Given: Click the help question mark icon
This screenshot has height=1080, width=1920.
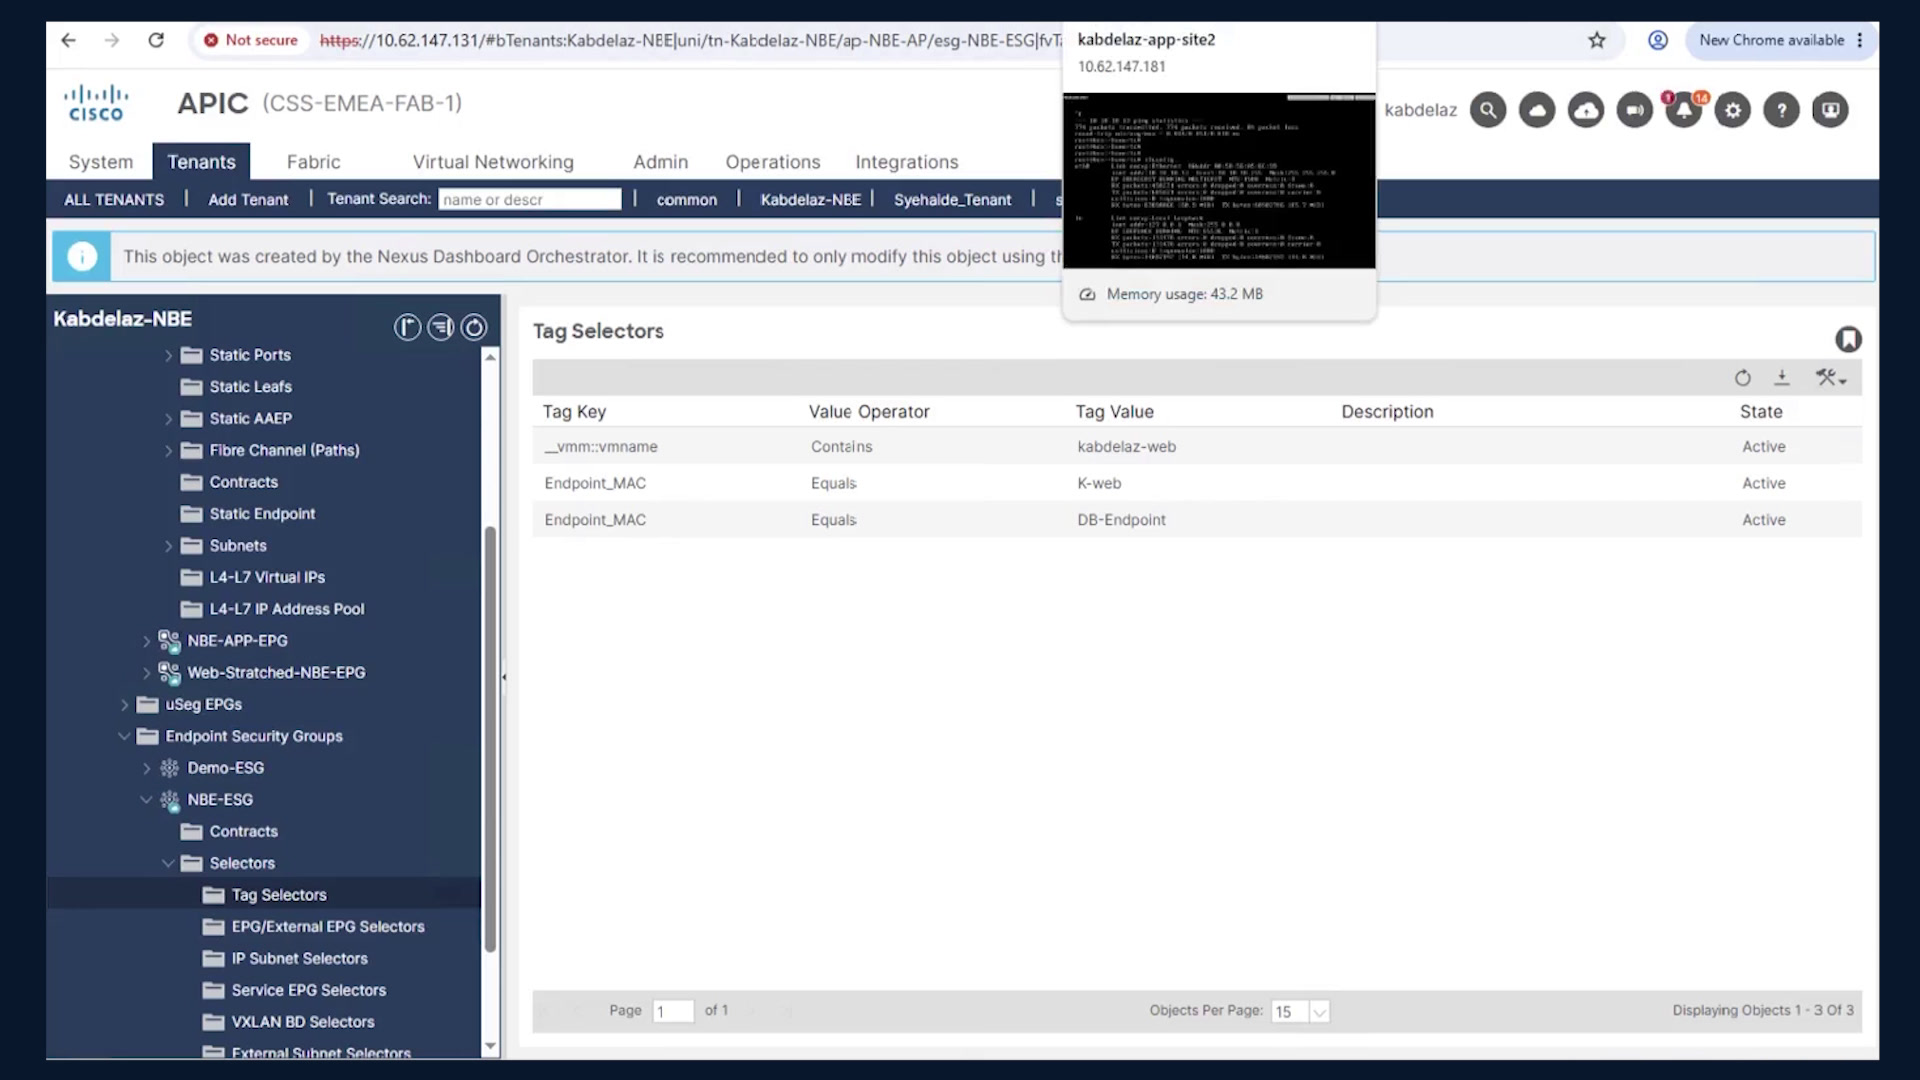Looking at the screenshot, I should (1781, 110).
